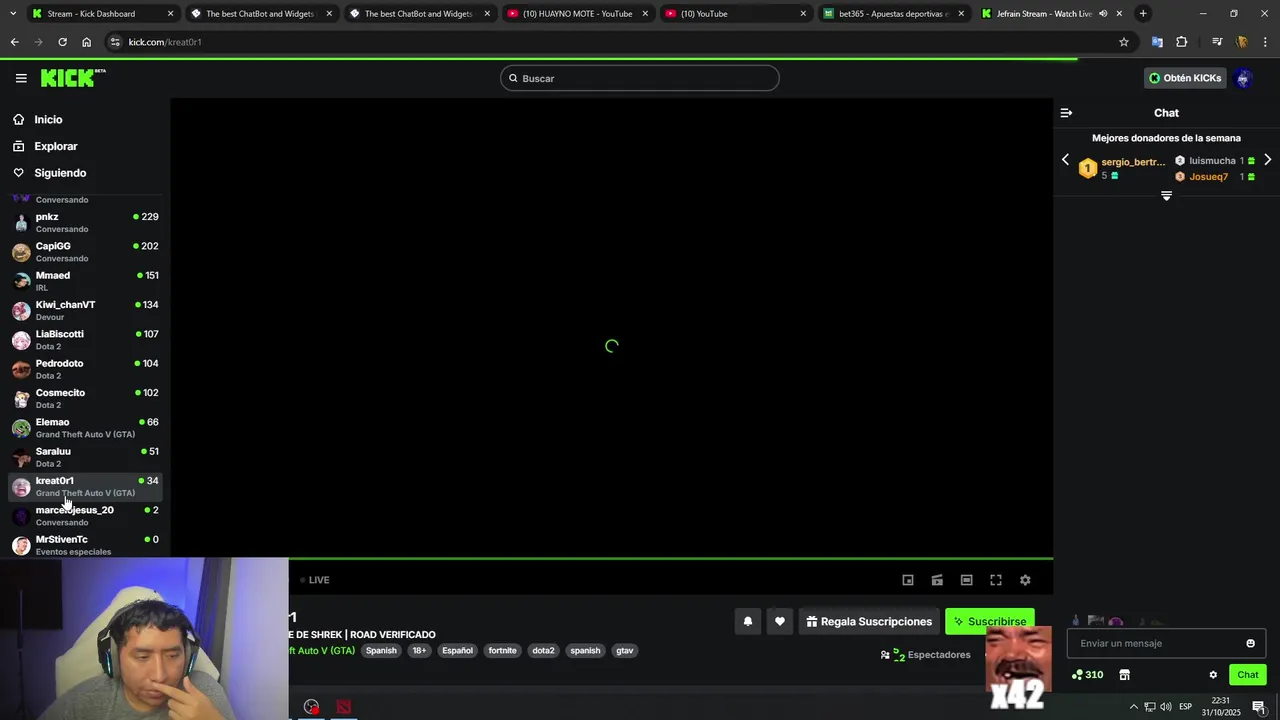Click the Obtén KICKs button

click(x=1185, y=78)
